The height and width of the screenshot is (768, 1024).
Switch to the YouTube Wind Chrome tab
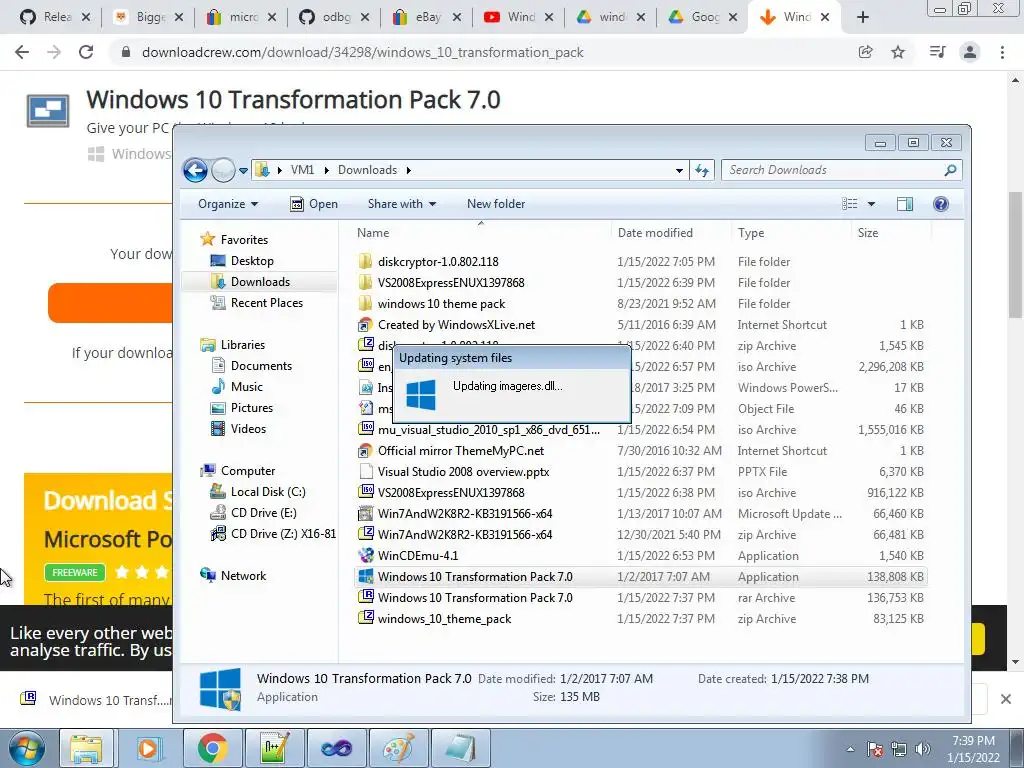click(520, 17)
